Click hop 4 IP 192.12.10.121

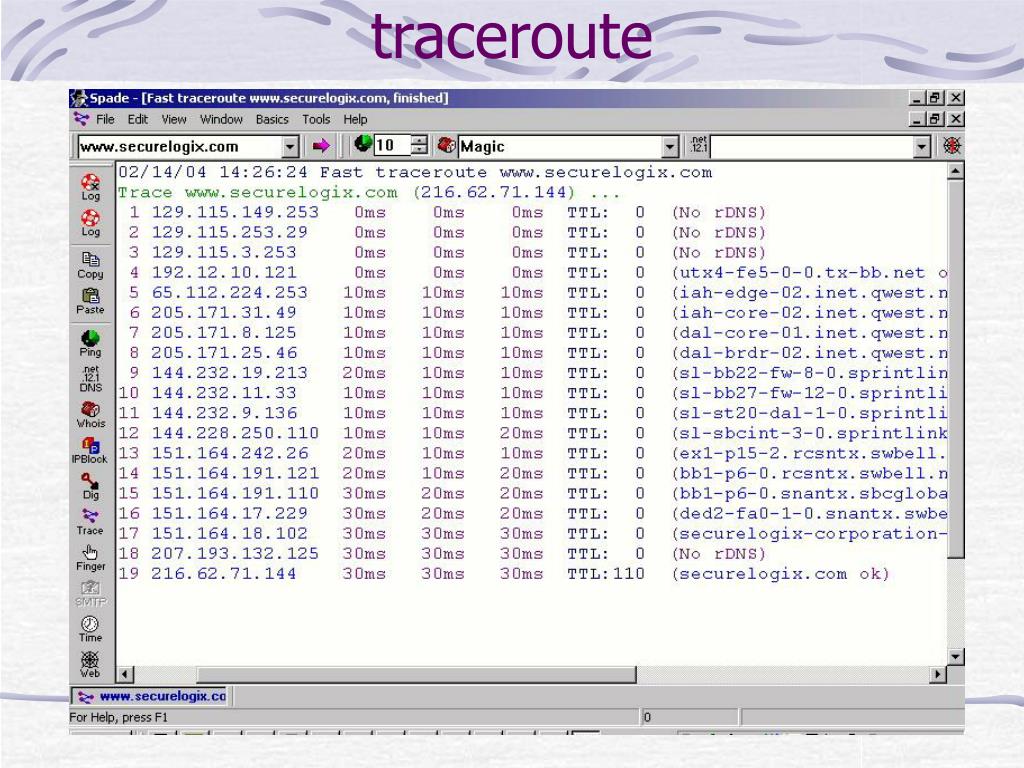(224, 272)
